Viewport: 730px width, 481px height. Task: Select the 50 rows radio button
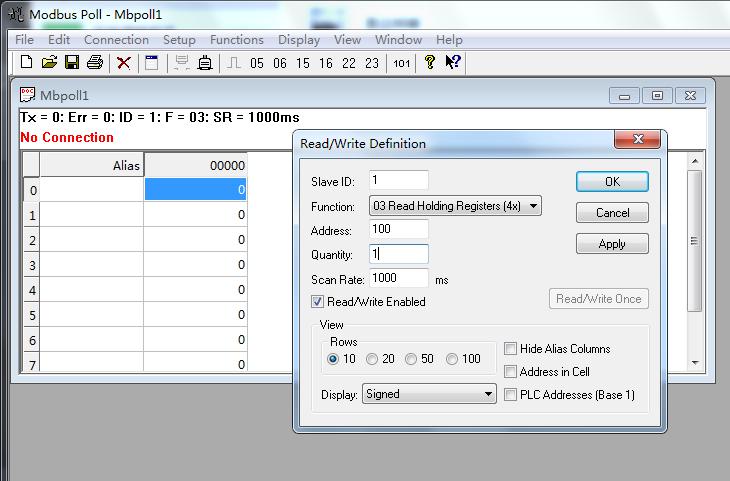412,359
